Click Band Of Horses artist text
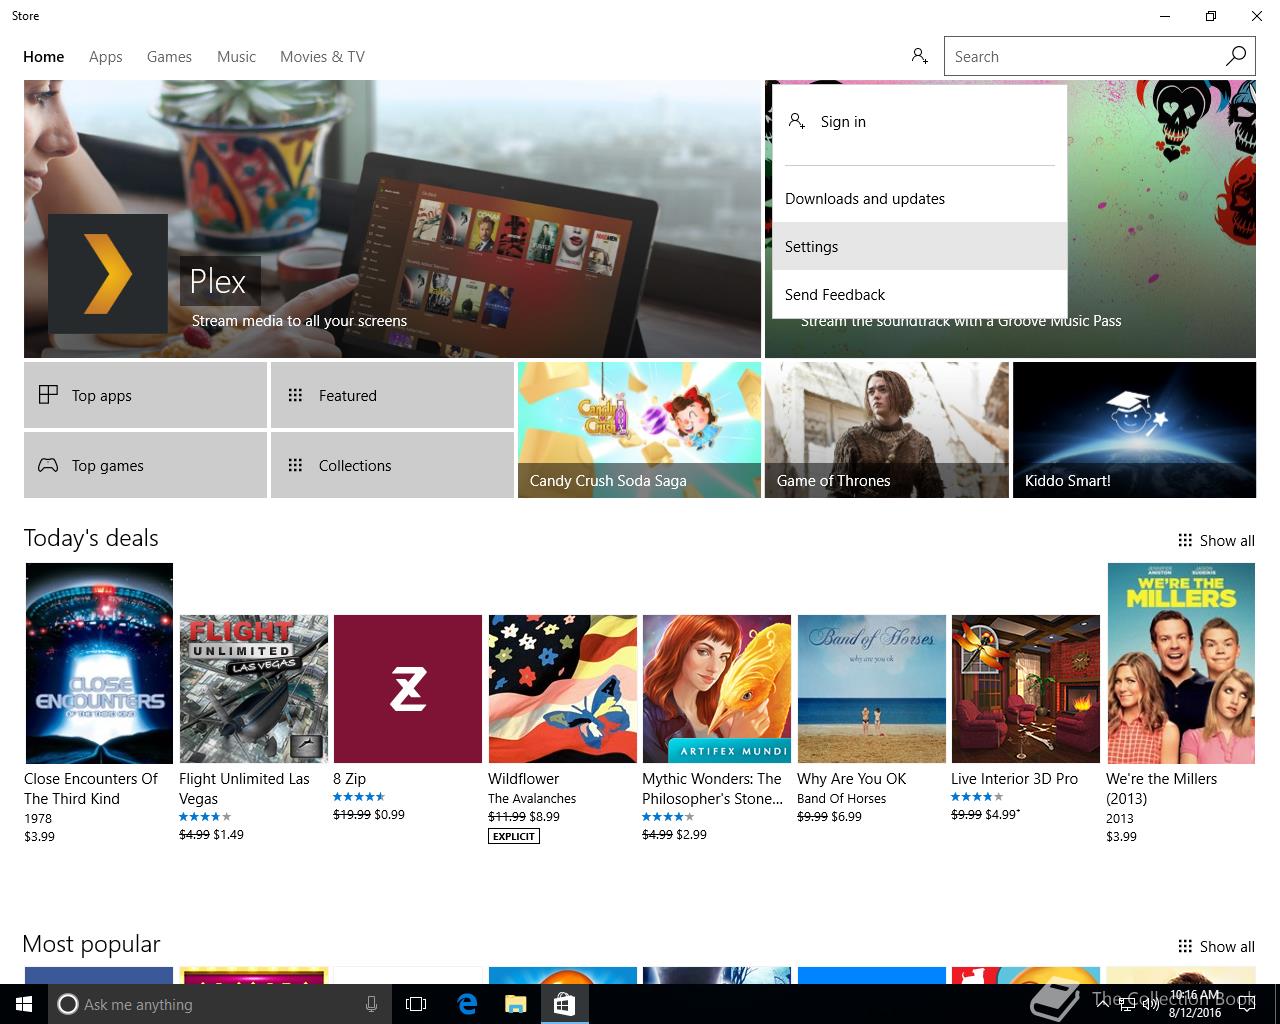 (841, 798)
